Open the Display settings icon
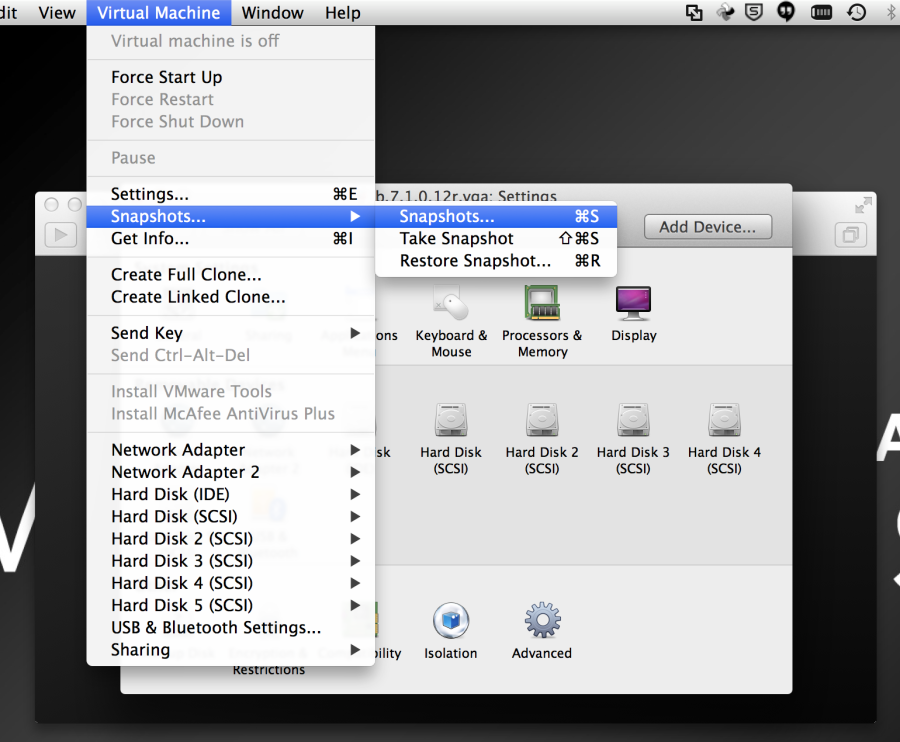The image size is (900, 742). [x=634, y=303]
